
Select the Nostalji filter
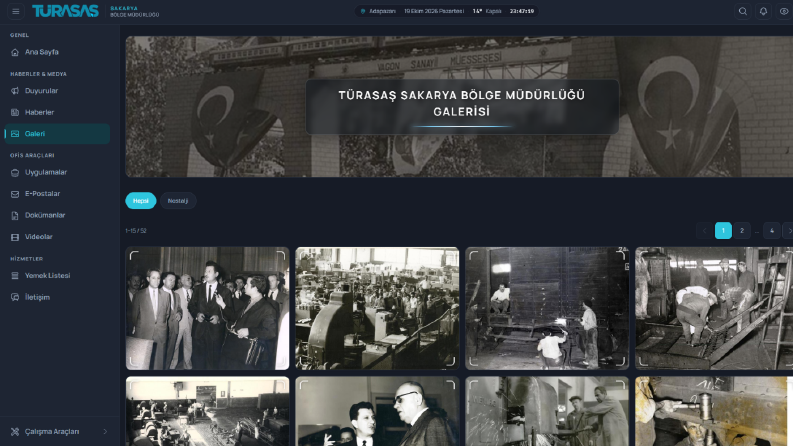(178, 201)
